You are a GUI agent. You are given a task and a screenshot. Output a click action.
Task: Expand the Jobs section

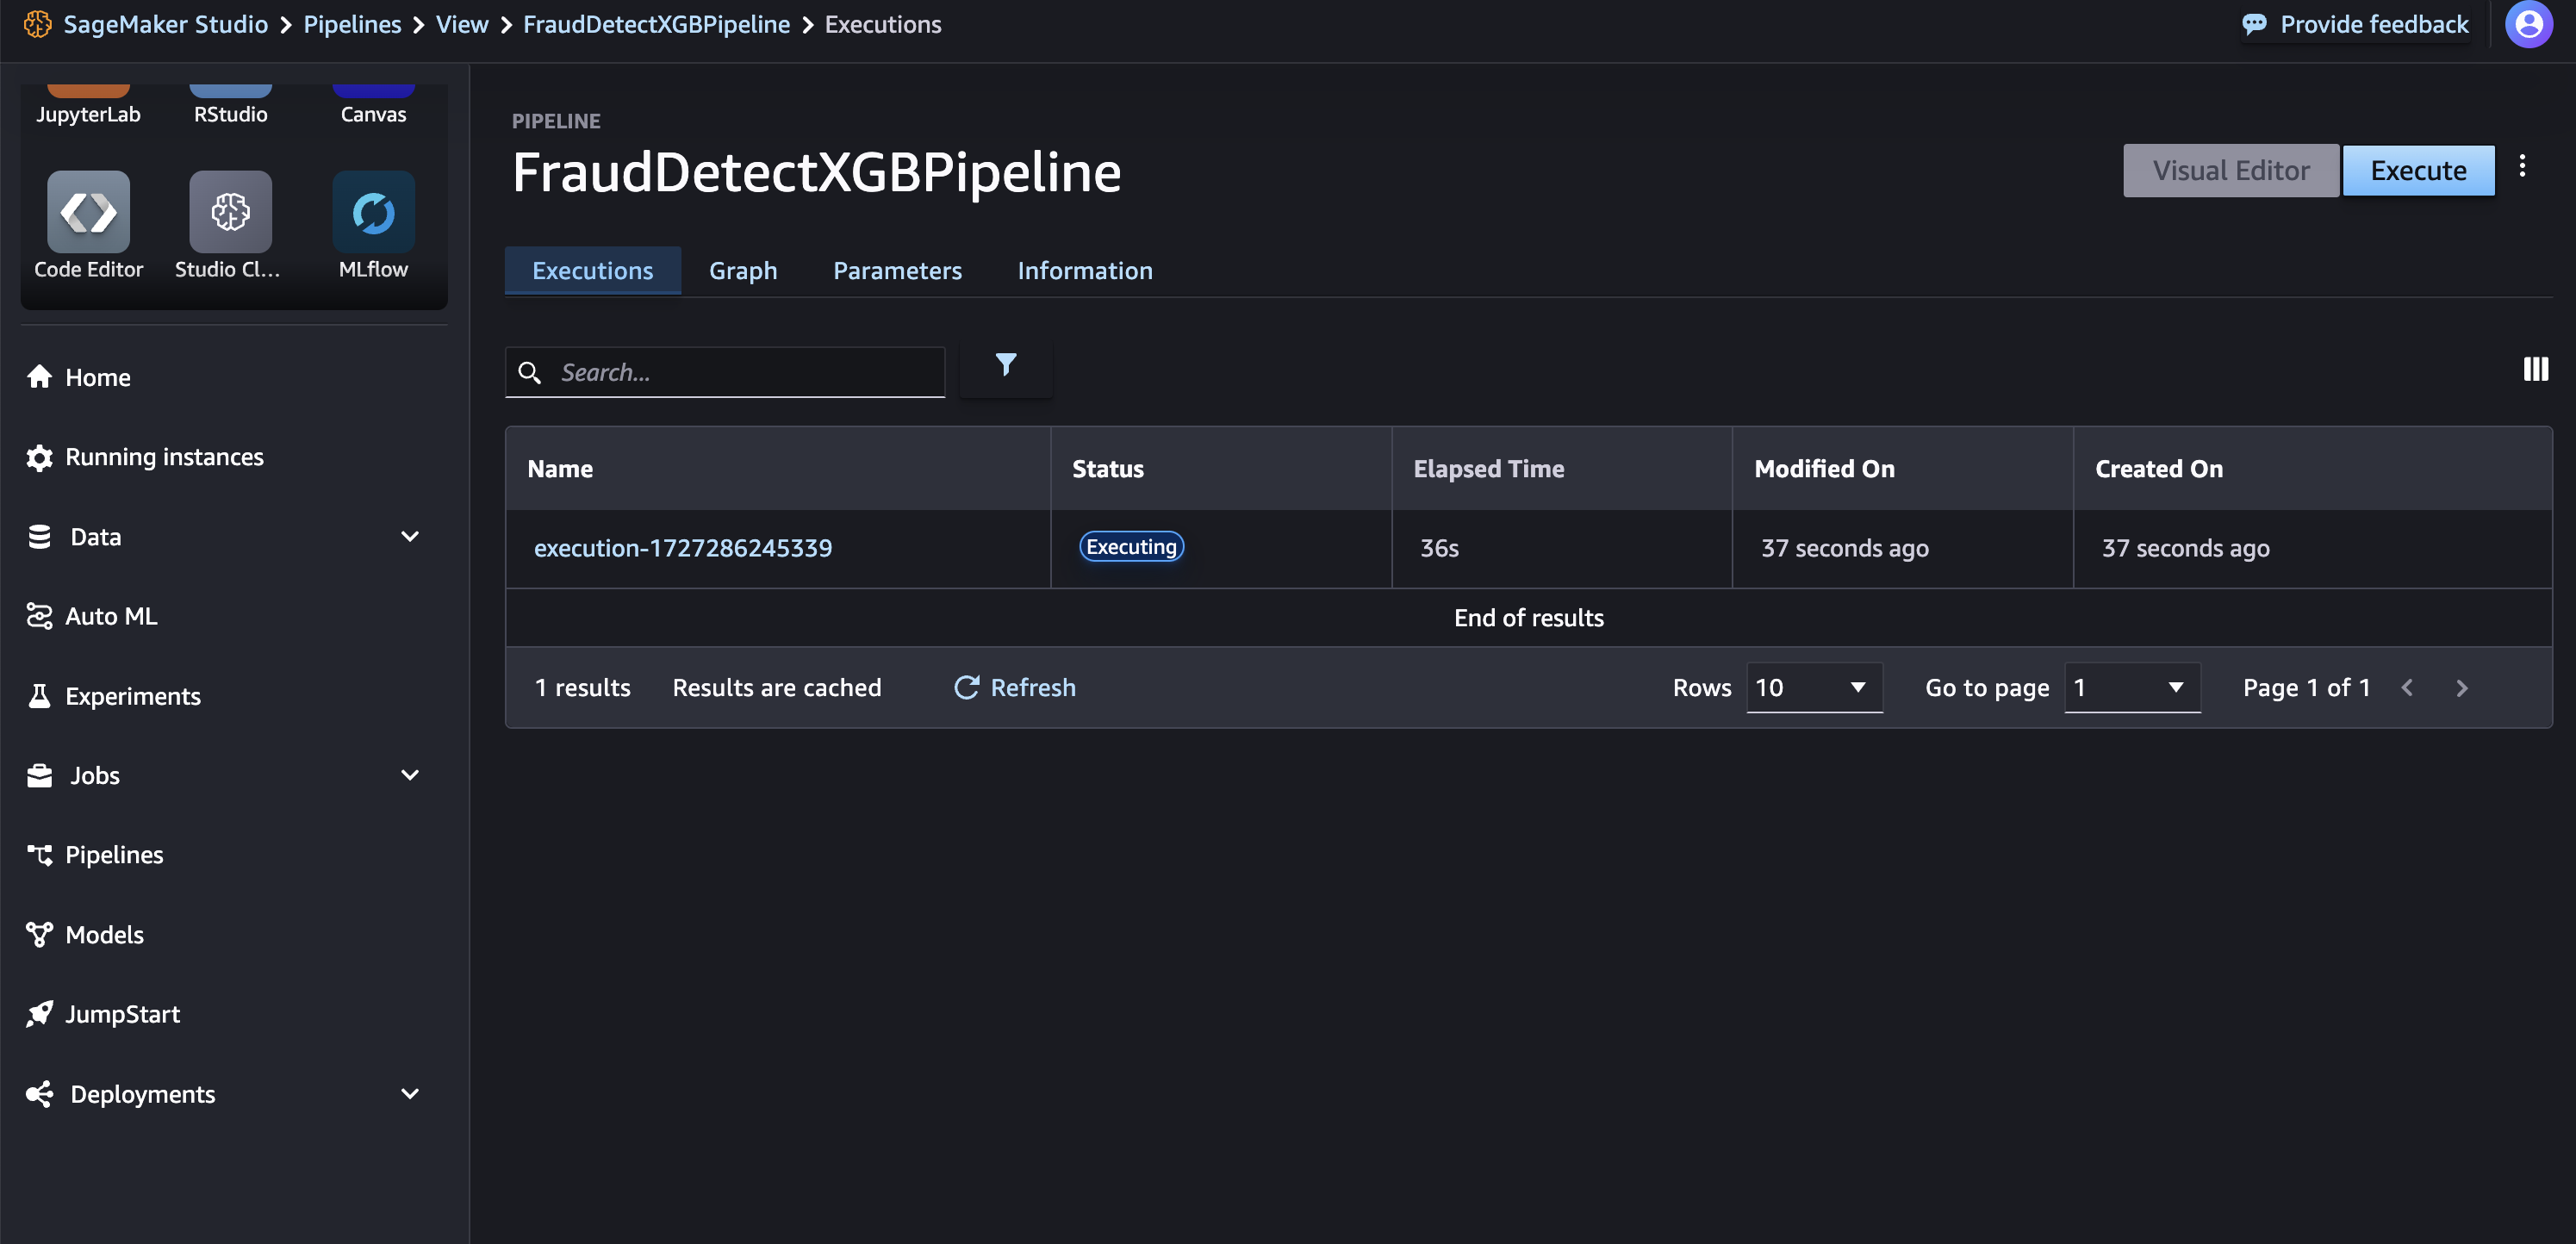point(409,775)
